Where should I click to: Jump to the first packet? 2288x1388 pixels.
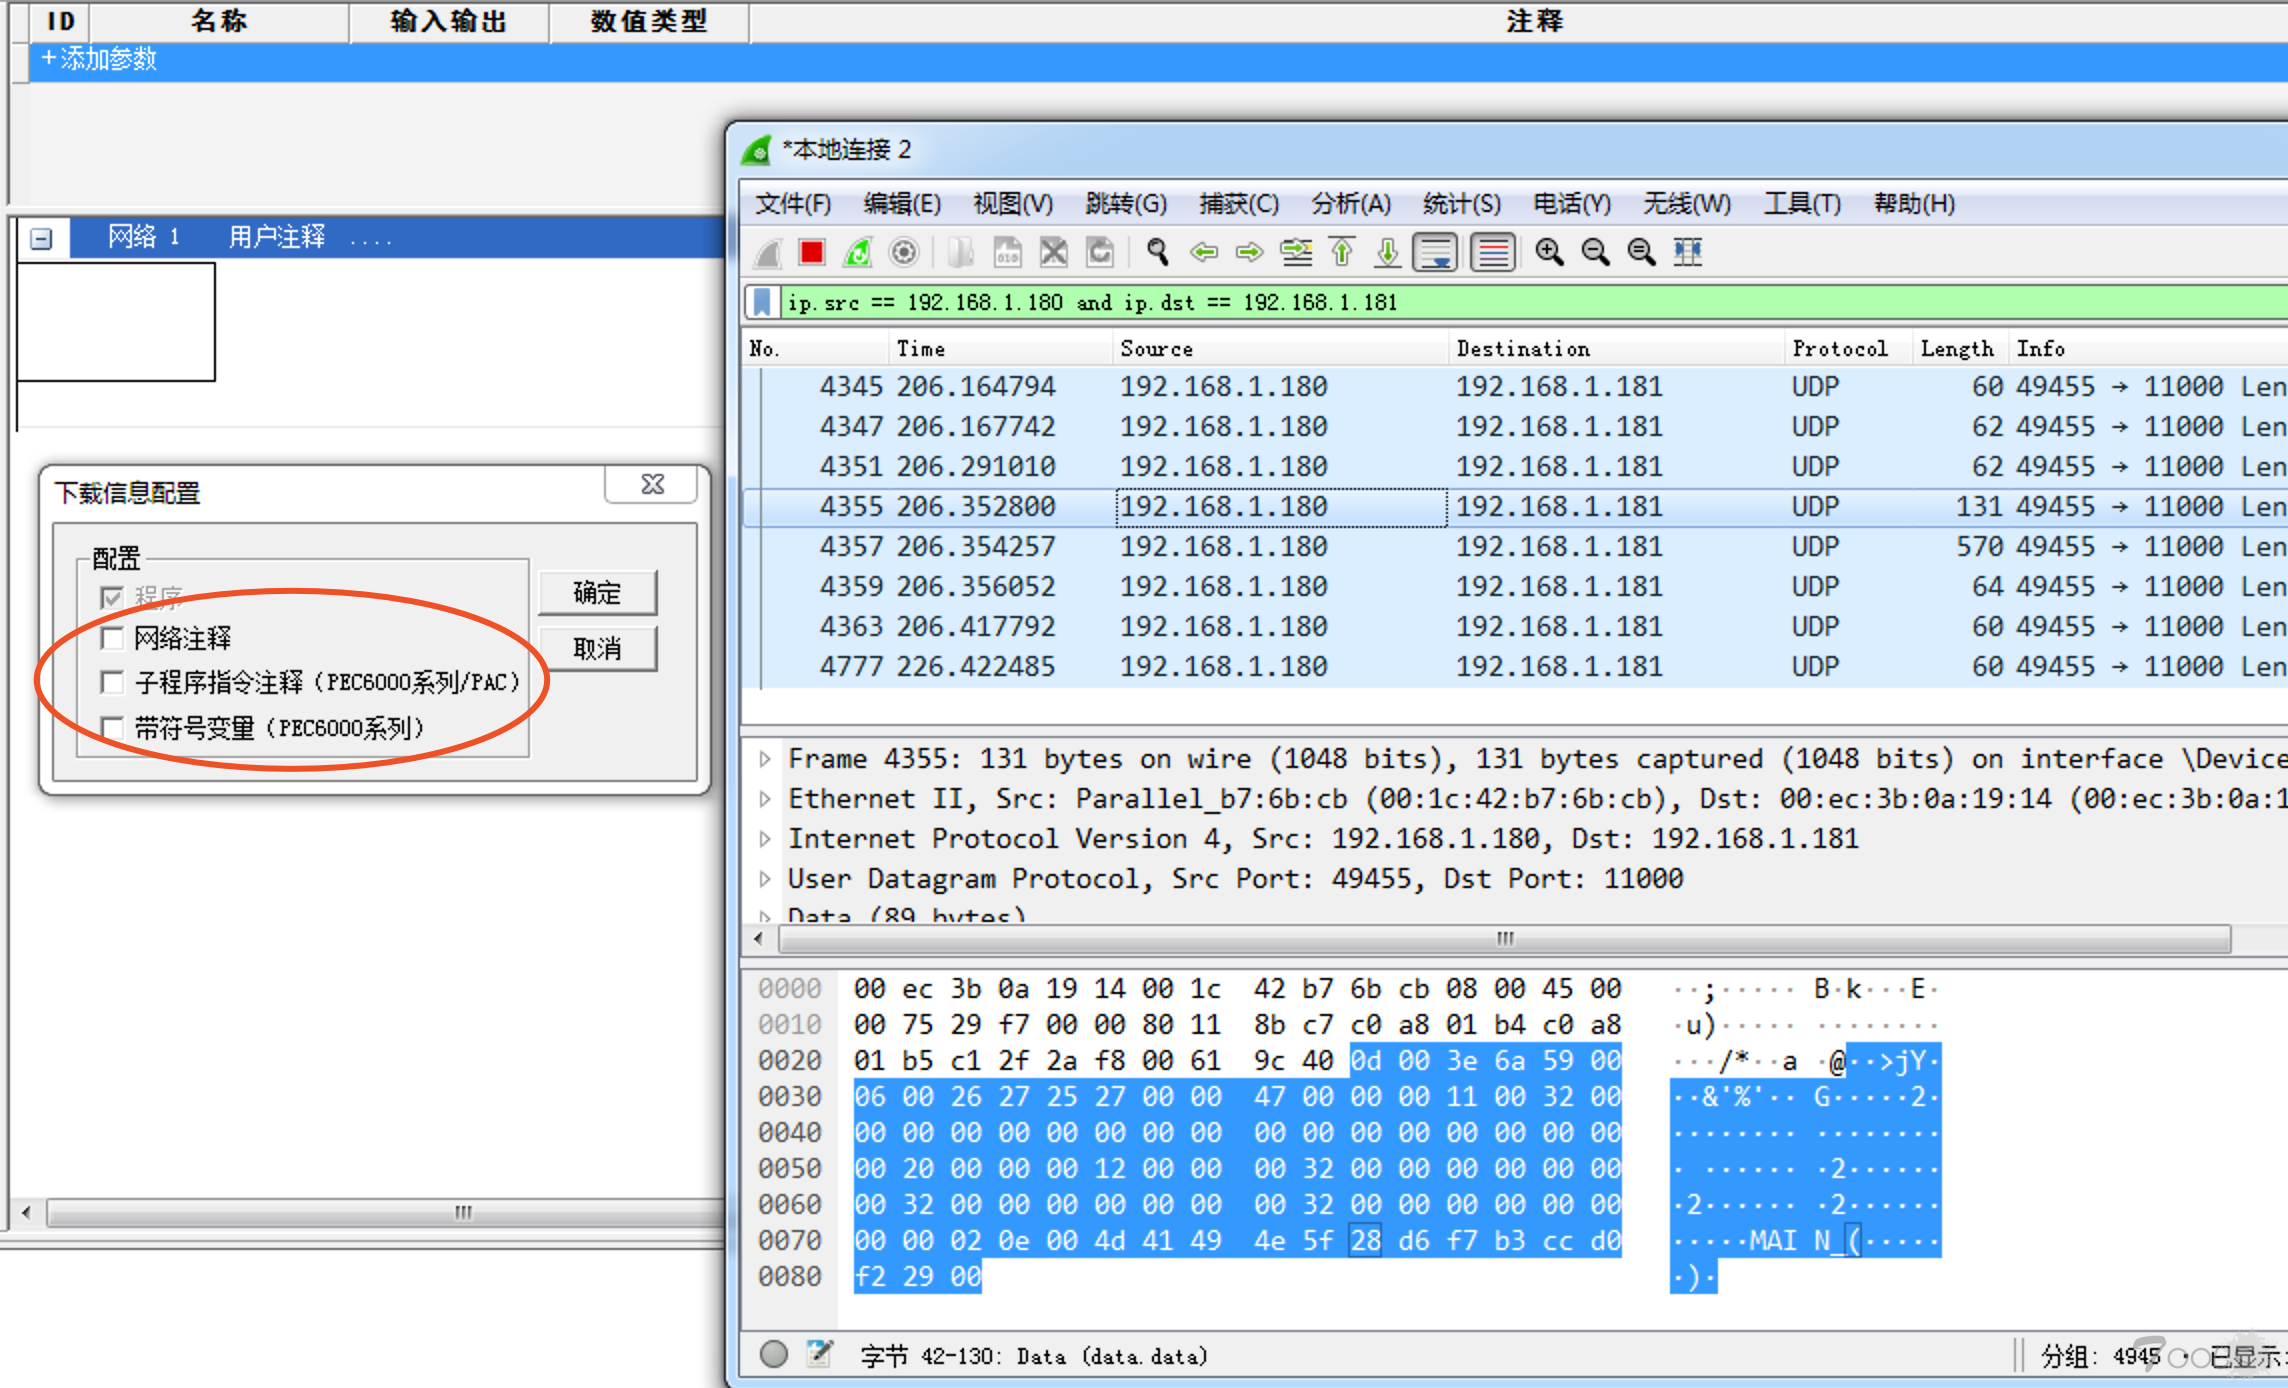[x=1342, y=253]
